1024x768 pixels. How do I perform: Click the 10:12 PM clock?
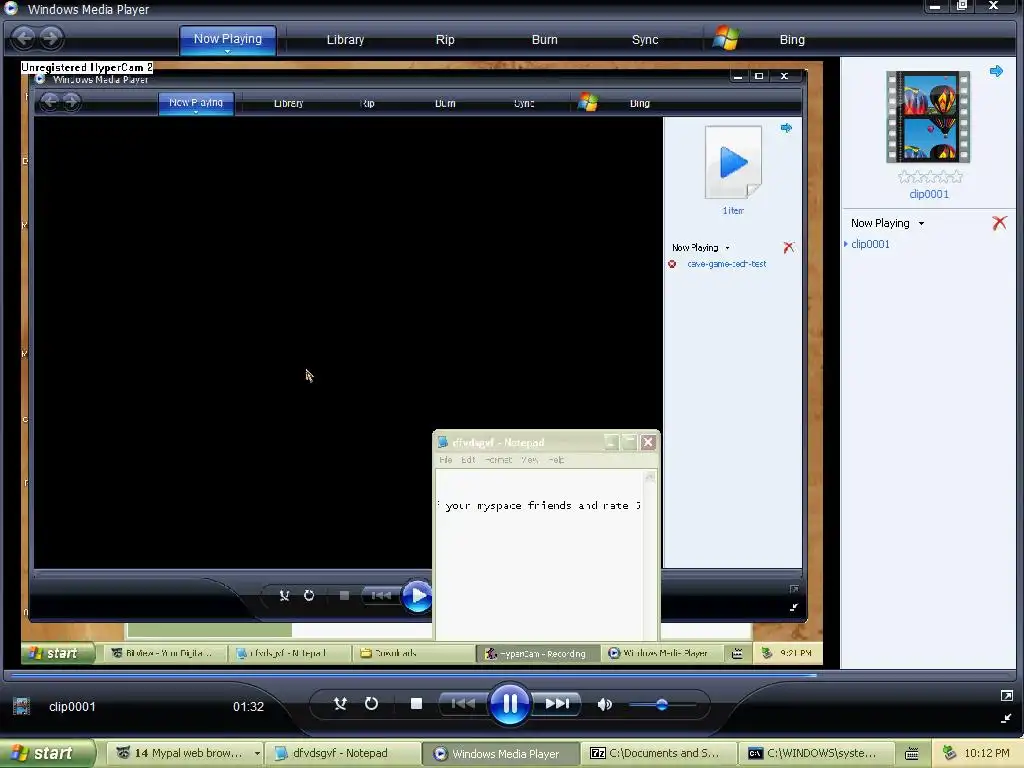[987, 753]
